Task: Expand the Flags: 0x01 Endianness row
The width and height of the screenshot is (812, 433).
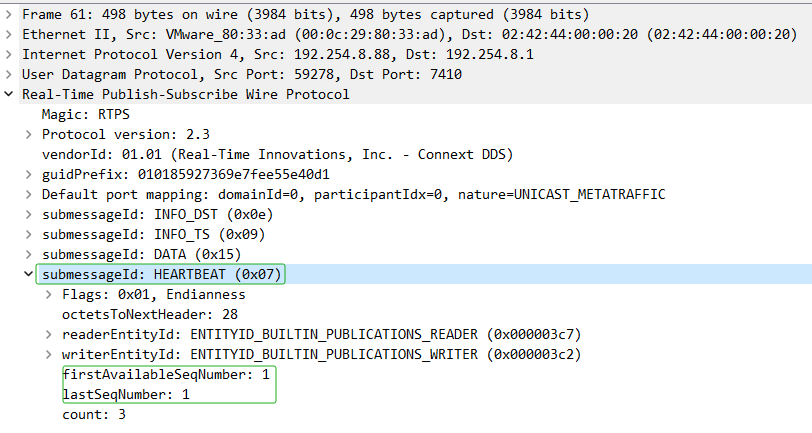Action: [x=50, y=294]
